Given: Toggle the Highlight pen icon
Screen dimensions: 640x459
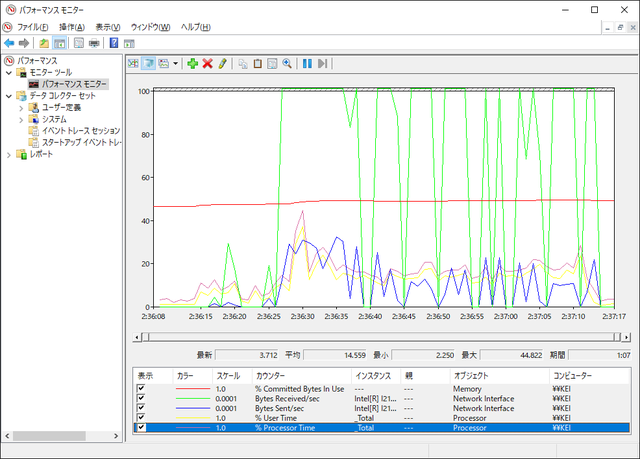Looking at the screenshot, I should pyautogui.click(x=222, y=64).
